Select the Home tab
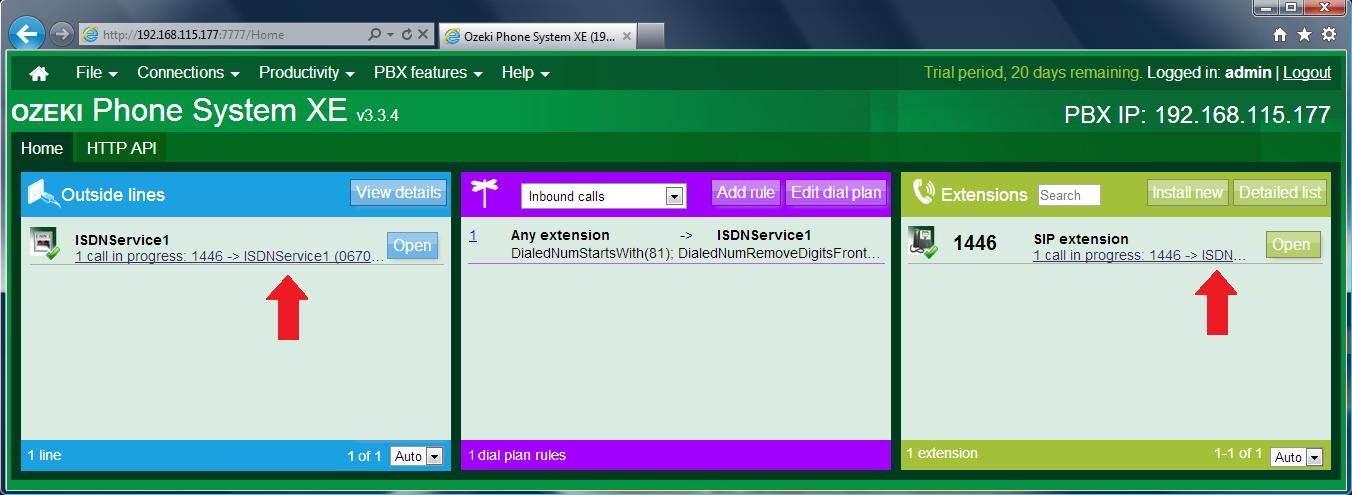 click(42, 148)
